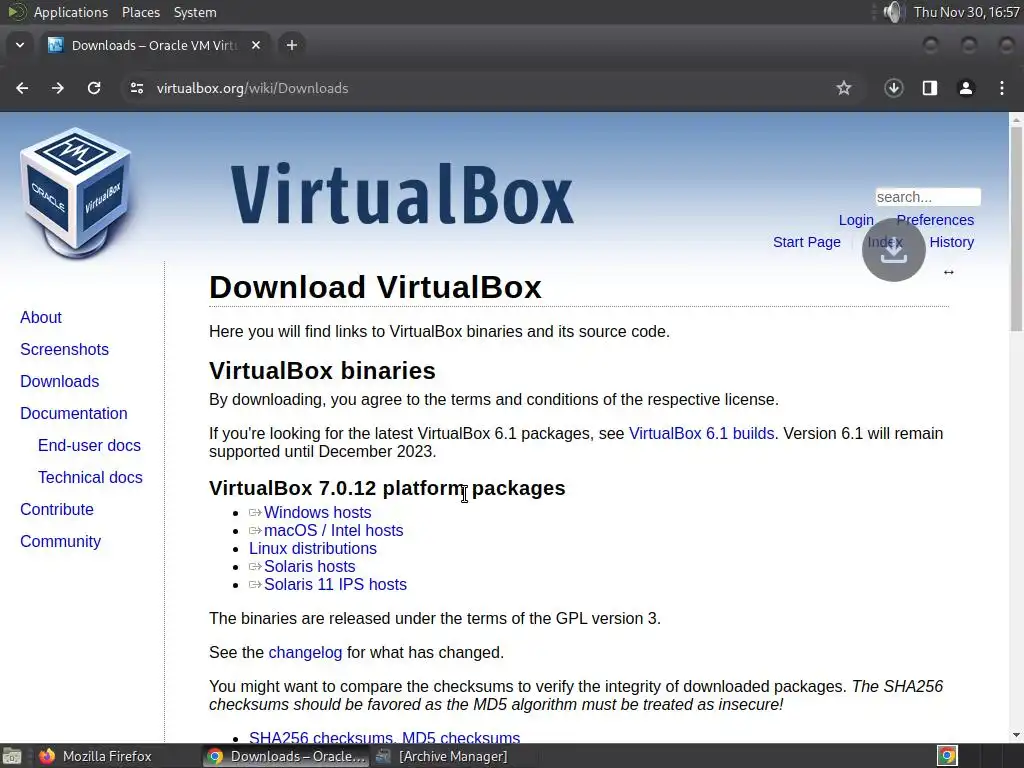Screen dimensions: 1024x768
Task: Open Technical docs link
Action: tap(90, 477)
